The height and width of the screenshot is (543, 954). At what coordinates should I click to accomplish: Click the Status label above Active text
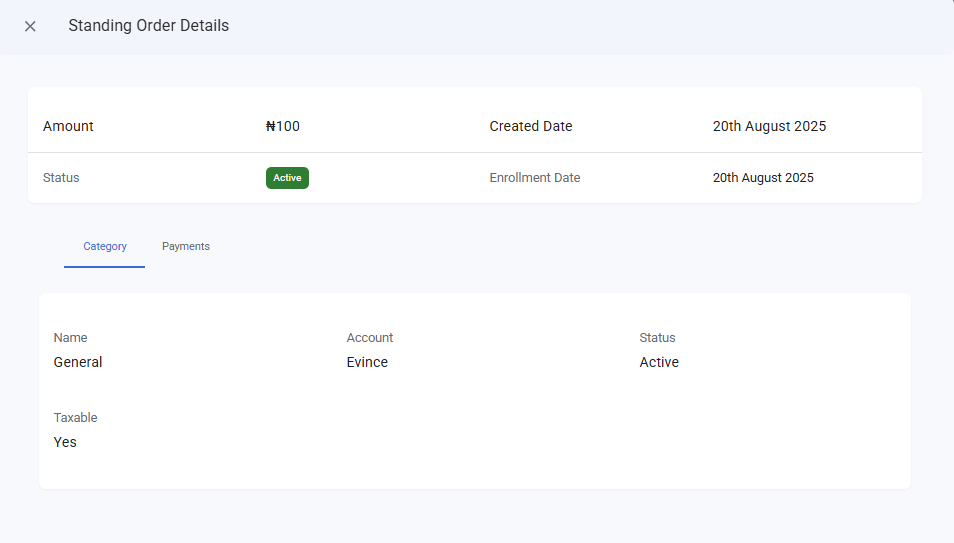tap(657, 338)
